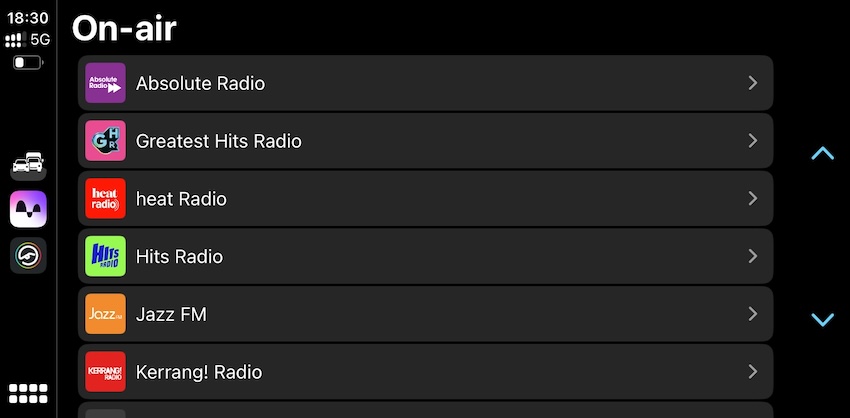The height and width of the screenshot is (418, 850).
Task: Tap the Hits Radio green logo
Action: pyautogui.click(x=105, y=256)
